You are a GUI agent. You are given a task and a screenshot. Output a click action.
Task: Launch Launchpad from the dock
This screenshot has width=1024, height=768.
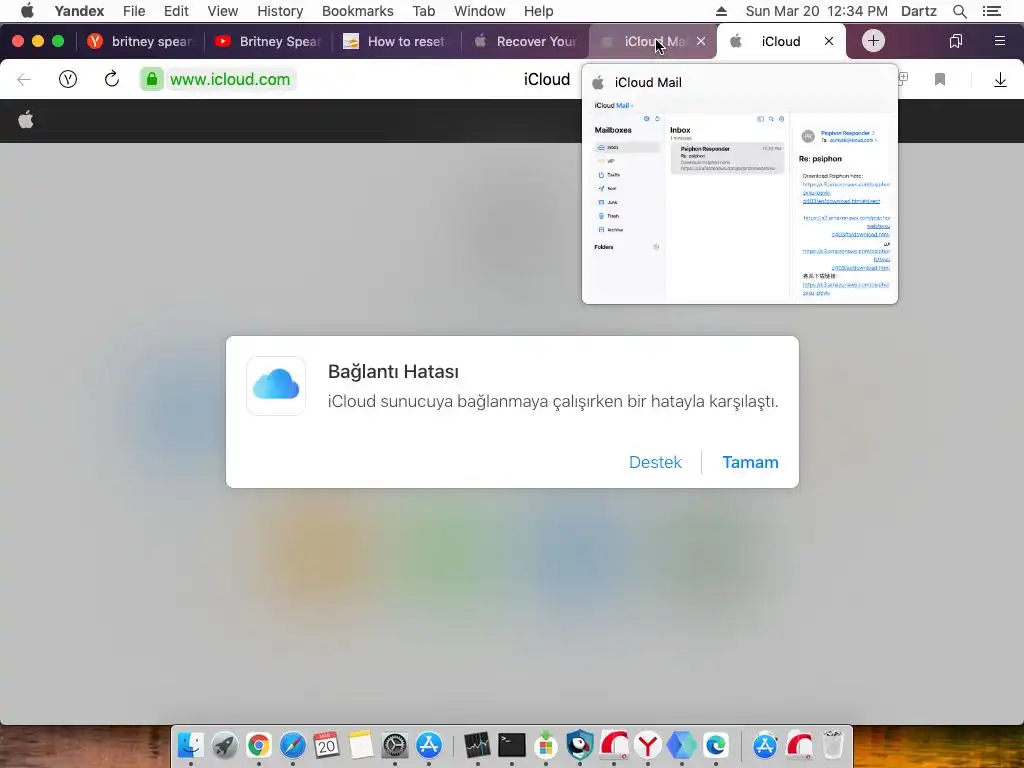click(224, 745)
